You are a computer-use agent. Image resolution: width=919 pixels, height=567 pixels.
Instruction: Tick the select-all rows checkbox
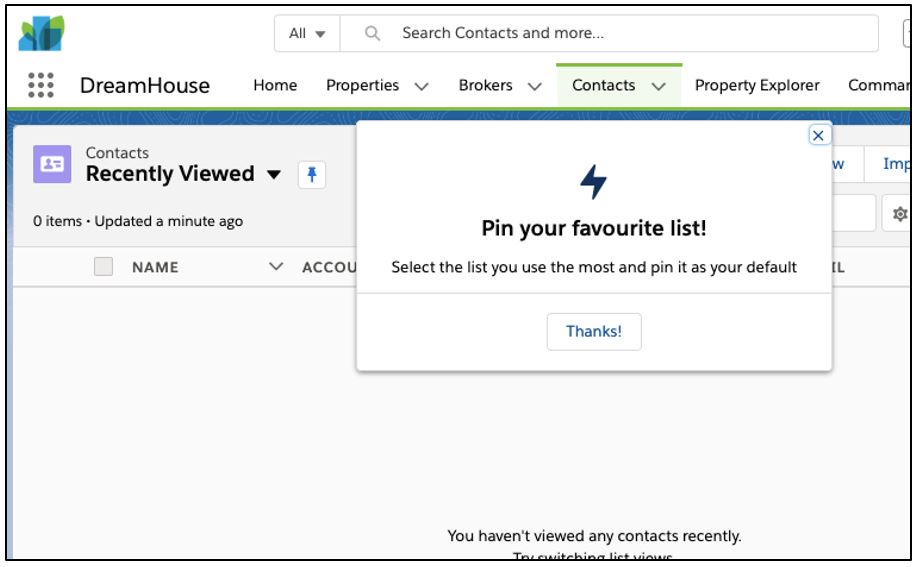(104, 267)
